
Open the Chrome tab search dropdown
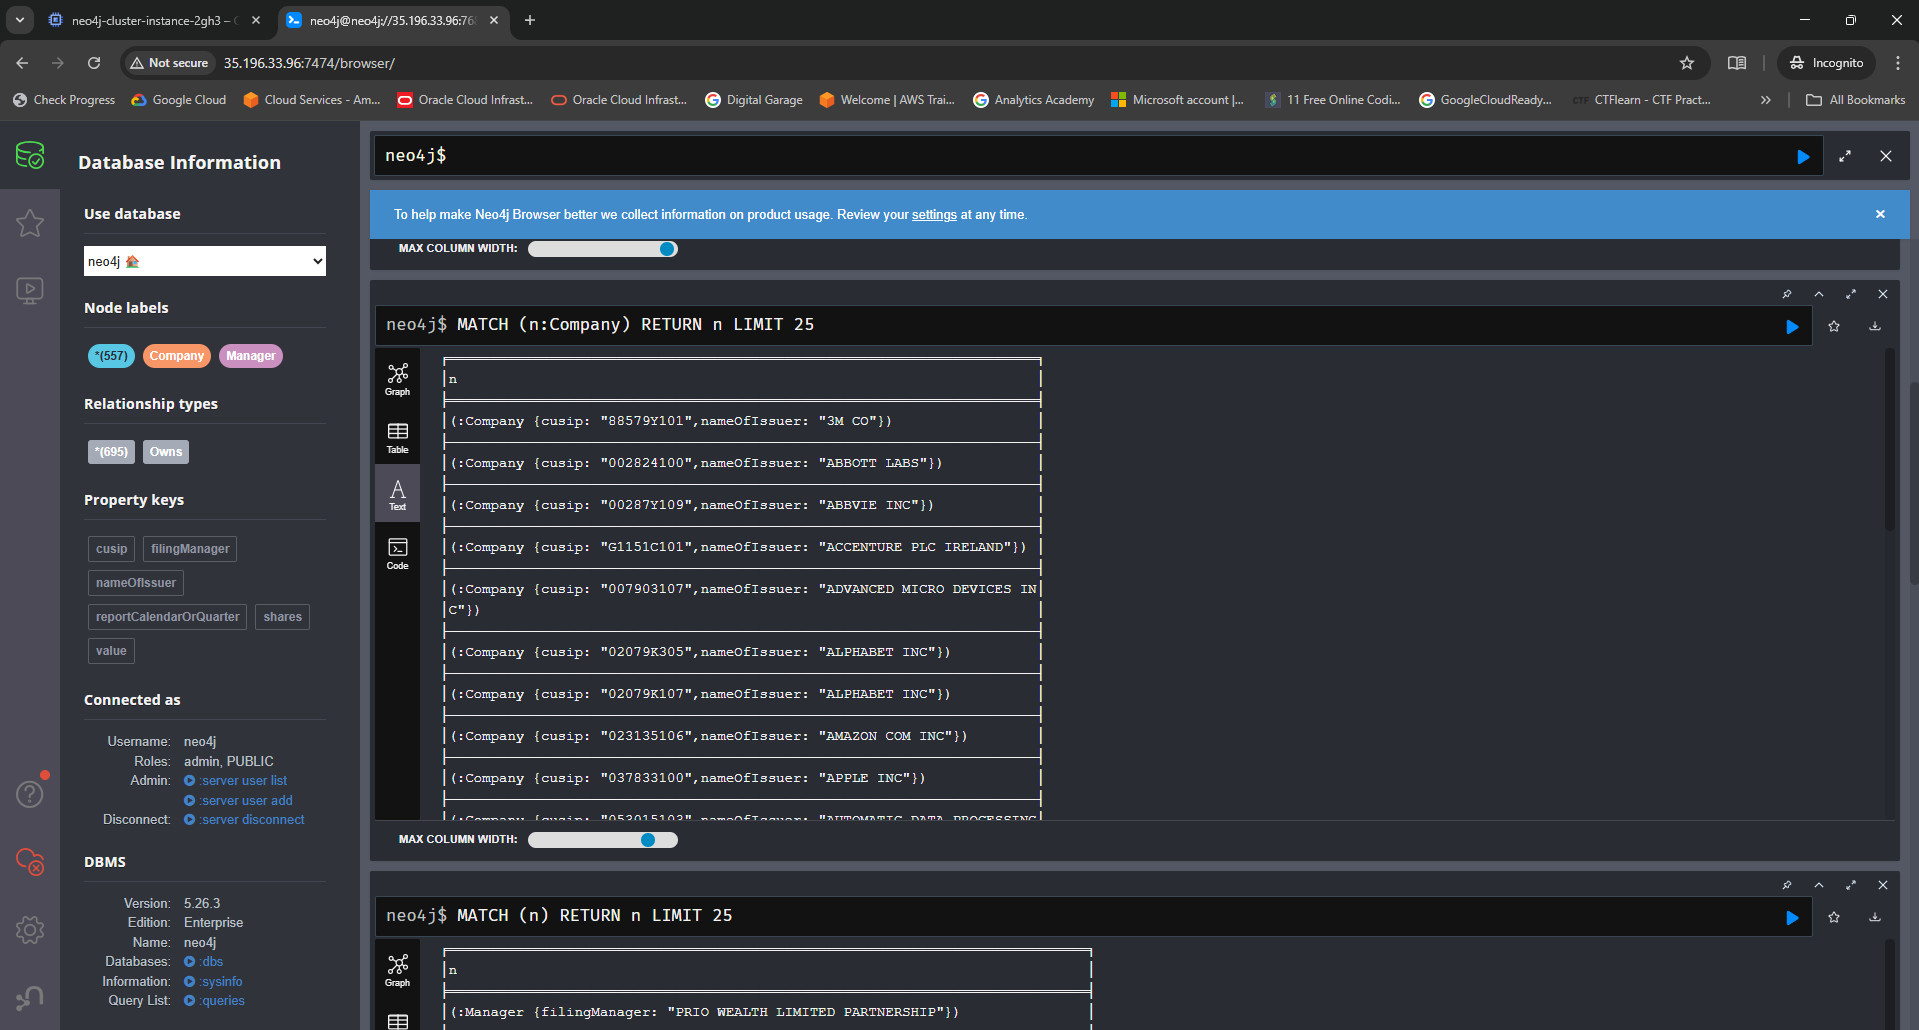(20, 20)
